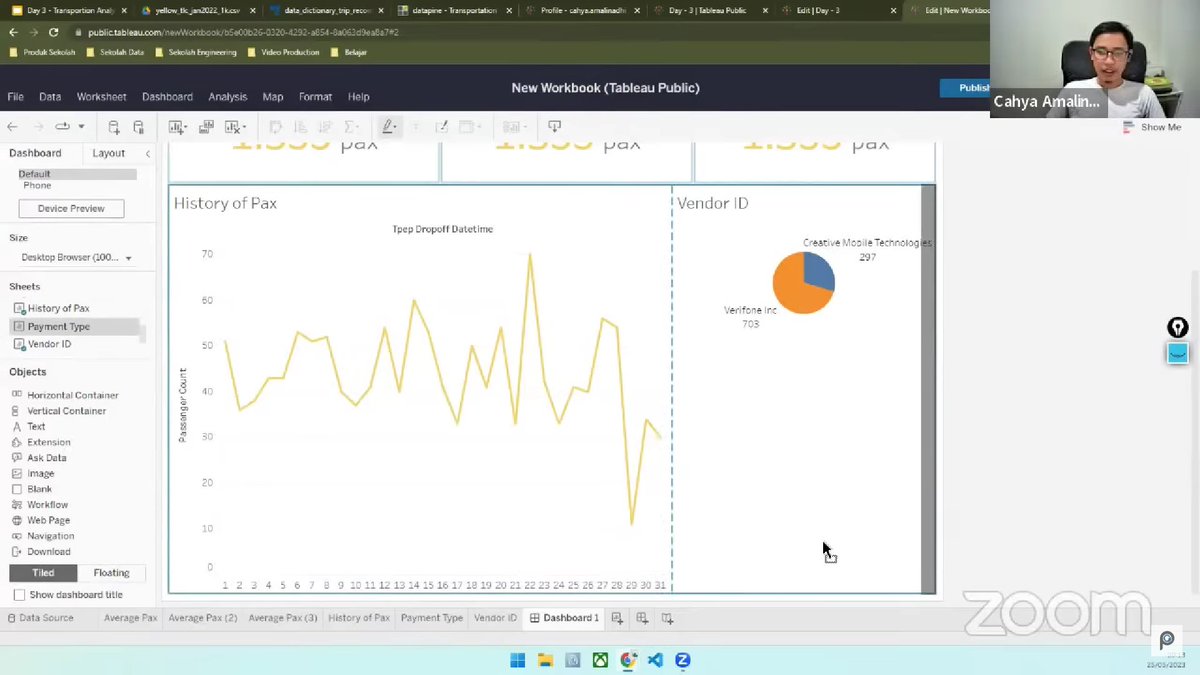Click Show Me button
This screenshot has height=675, width=1200.
[x=1151, y=127]
